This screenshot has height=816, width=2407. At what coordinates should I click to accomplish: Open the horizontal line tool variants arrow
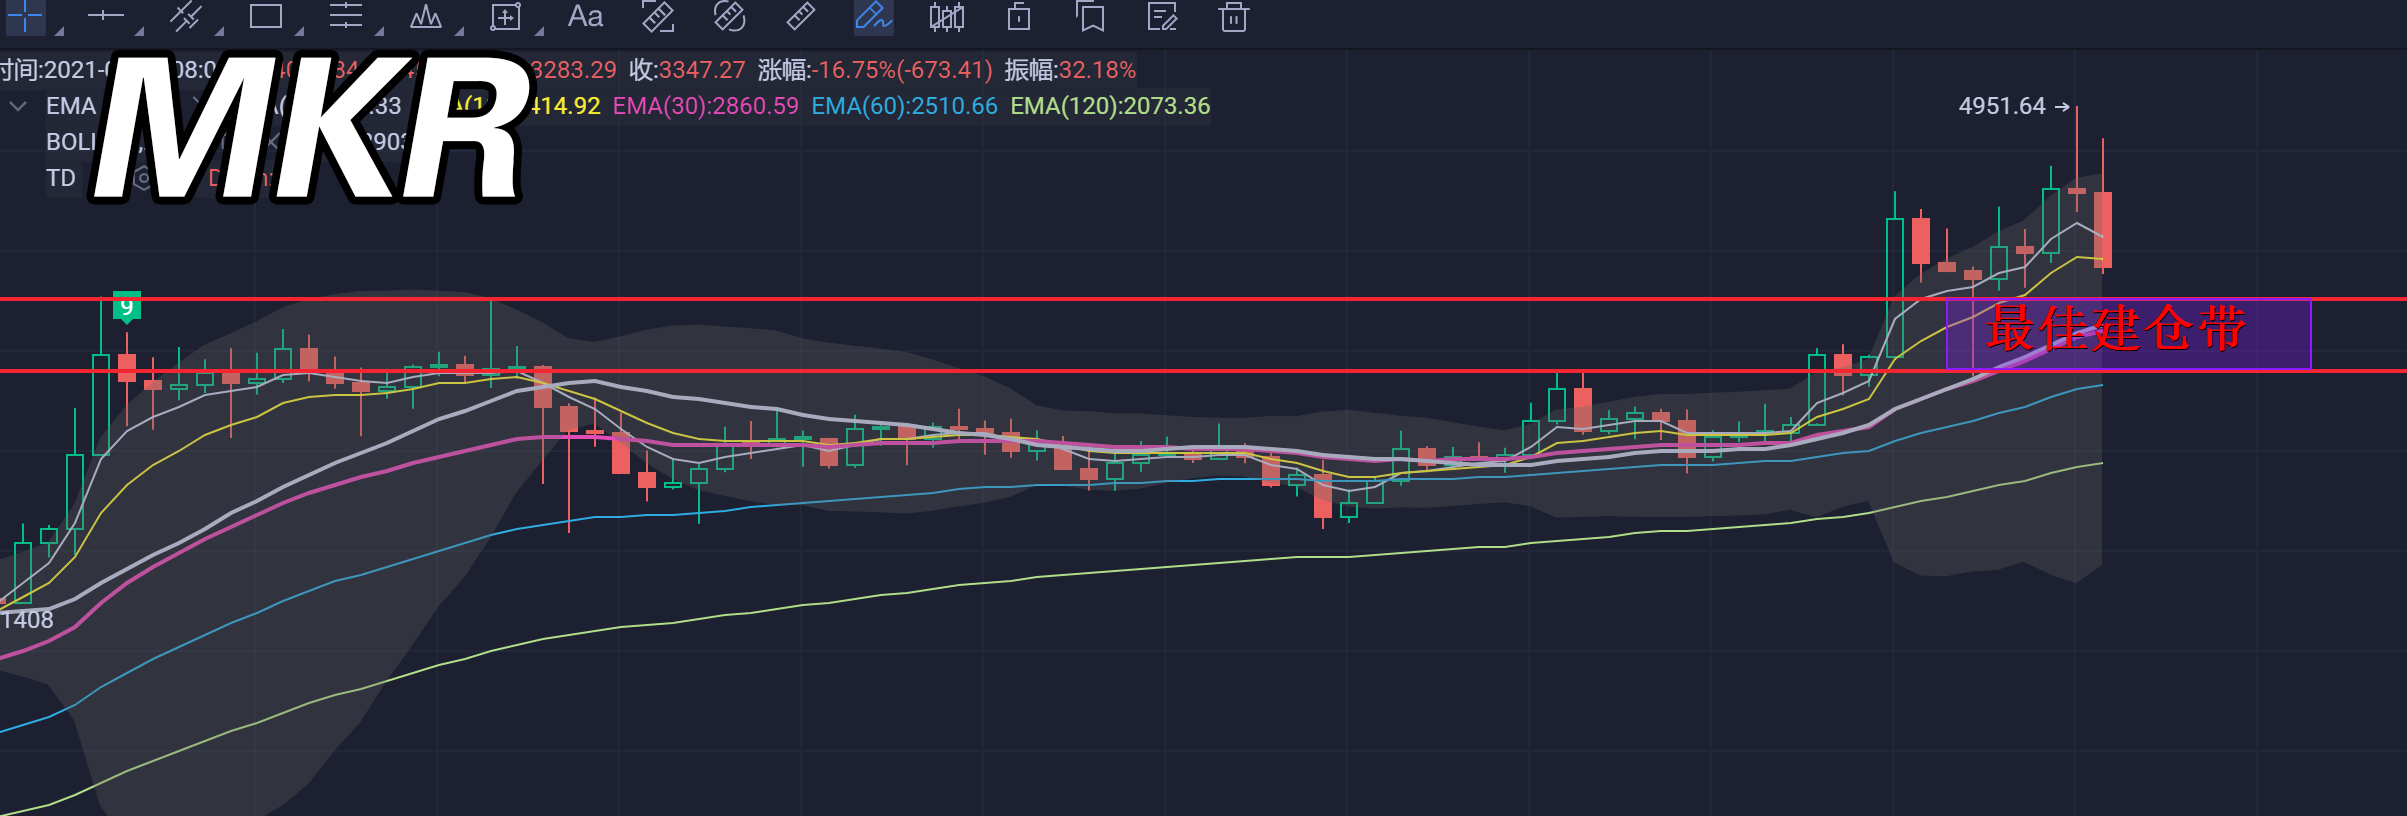pyautogui.click(x=139, y=31)
